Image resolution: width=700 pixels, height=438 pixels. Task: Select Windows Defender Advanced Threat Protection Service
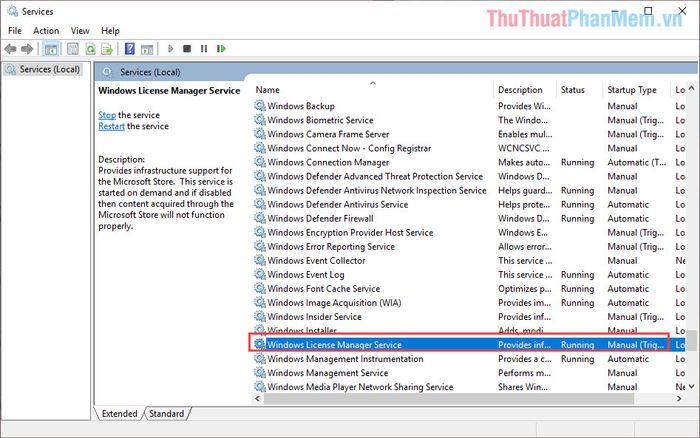pos(375,176)
